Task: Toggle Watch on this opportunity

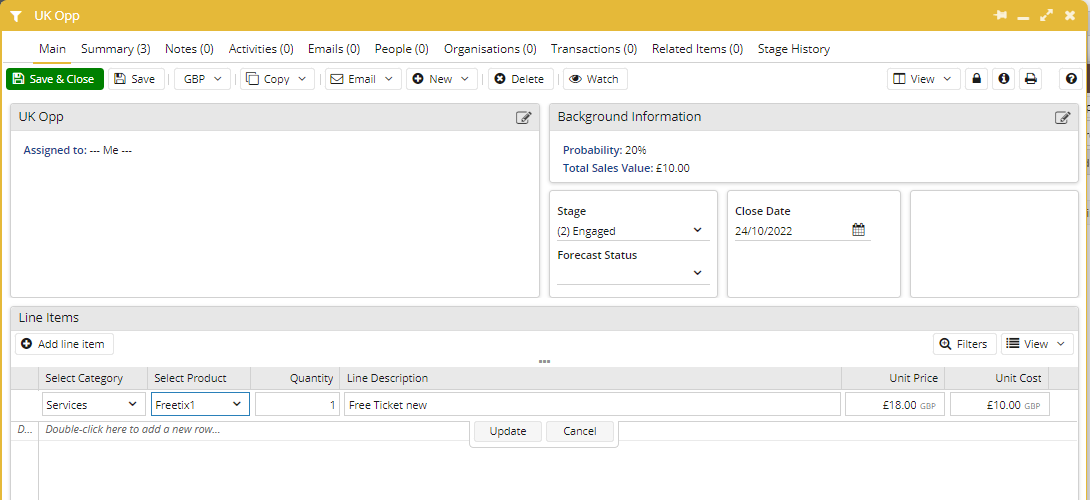Action: (x=595, y=79)
